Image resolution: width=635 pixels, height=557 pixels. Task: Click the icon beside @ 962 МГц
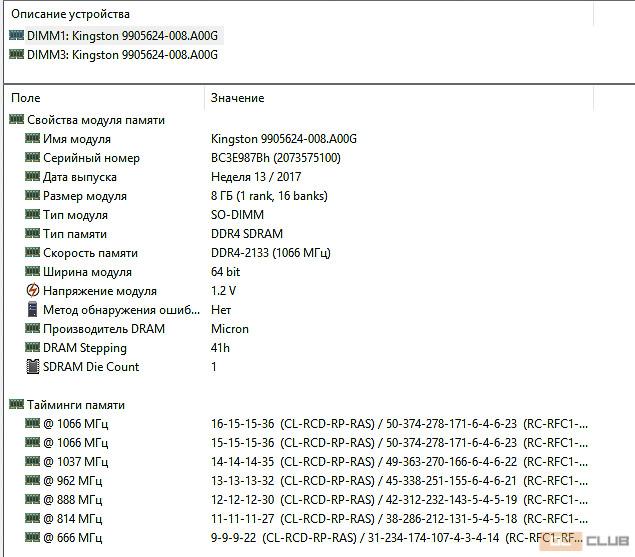(32, 480)
